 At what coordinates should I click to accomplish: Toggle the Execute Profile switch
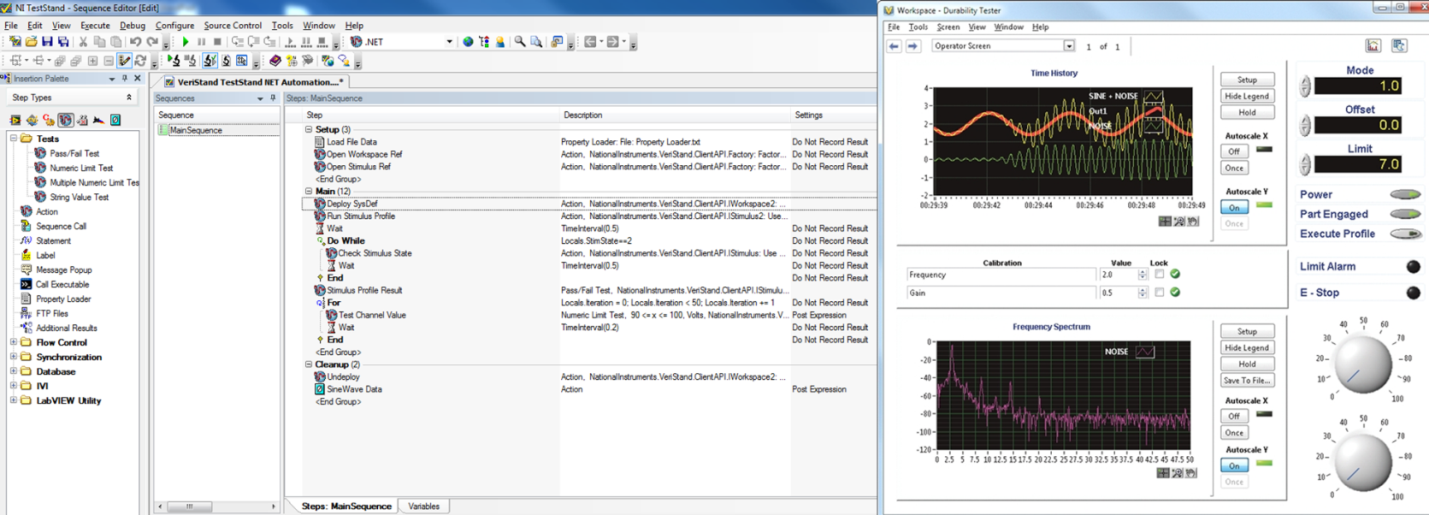[x=1404, y=234]
